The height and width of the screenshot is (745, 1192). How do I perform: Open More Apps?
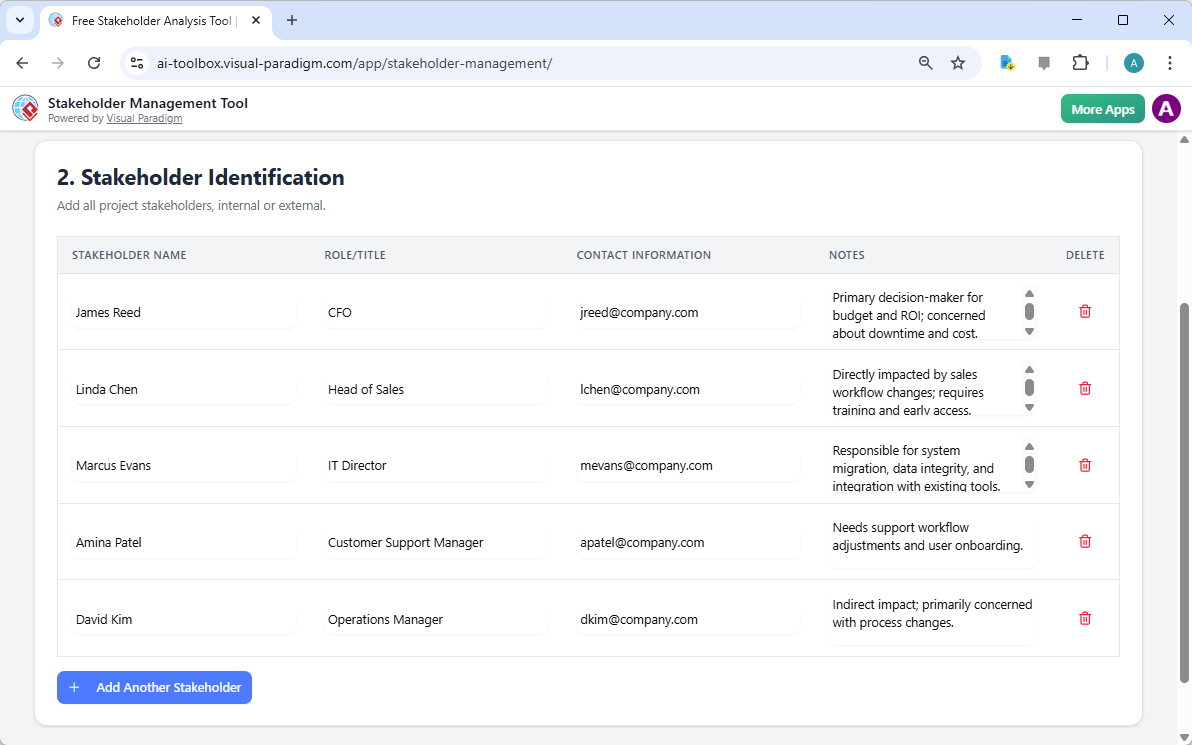click(1102, 108)
